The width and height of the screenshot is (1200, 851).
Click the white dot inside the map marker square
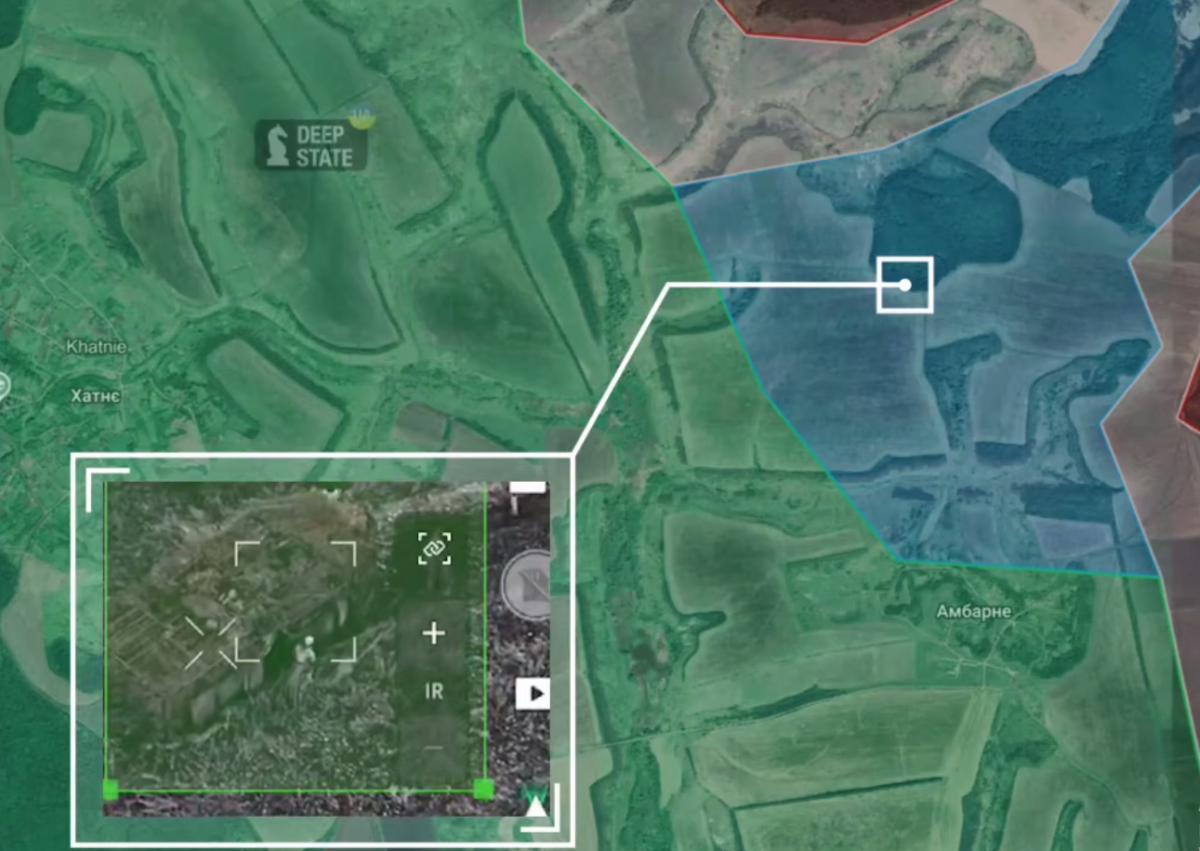coord(906,284)
